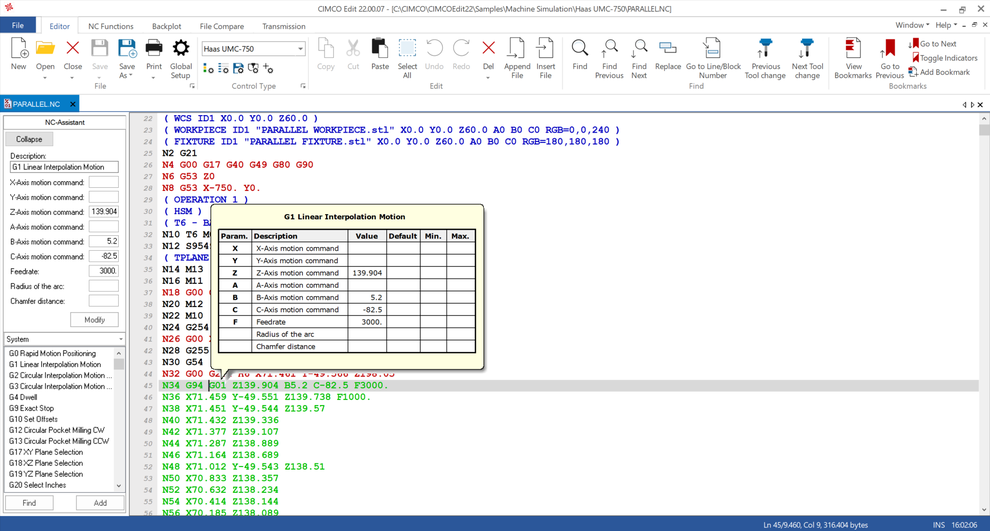
Task: Click the Add button
Action: 100,503
